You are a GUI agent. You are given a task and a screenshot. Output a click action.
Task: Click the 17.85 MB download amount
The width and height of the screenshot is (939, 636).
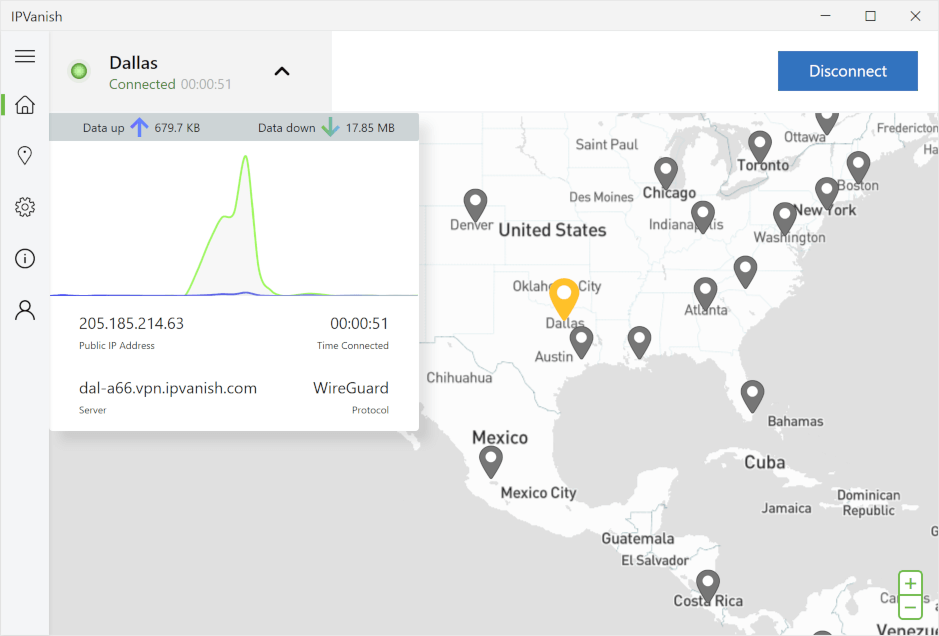[x=370, y=128]
